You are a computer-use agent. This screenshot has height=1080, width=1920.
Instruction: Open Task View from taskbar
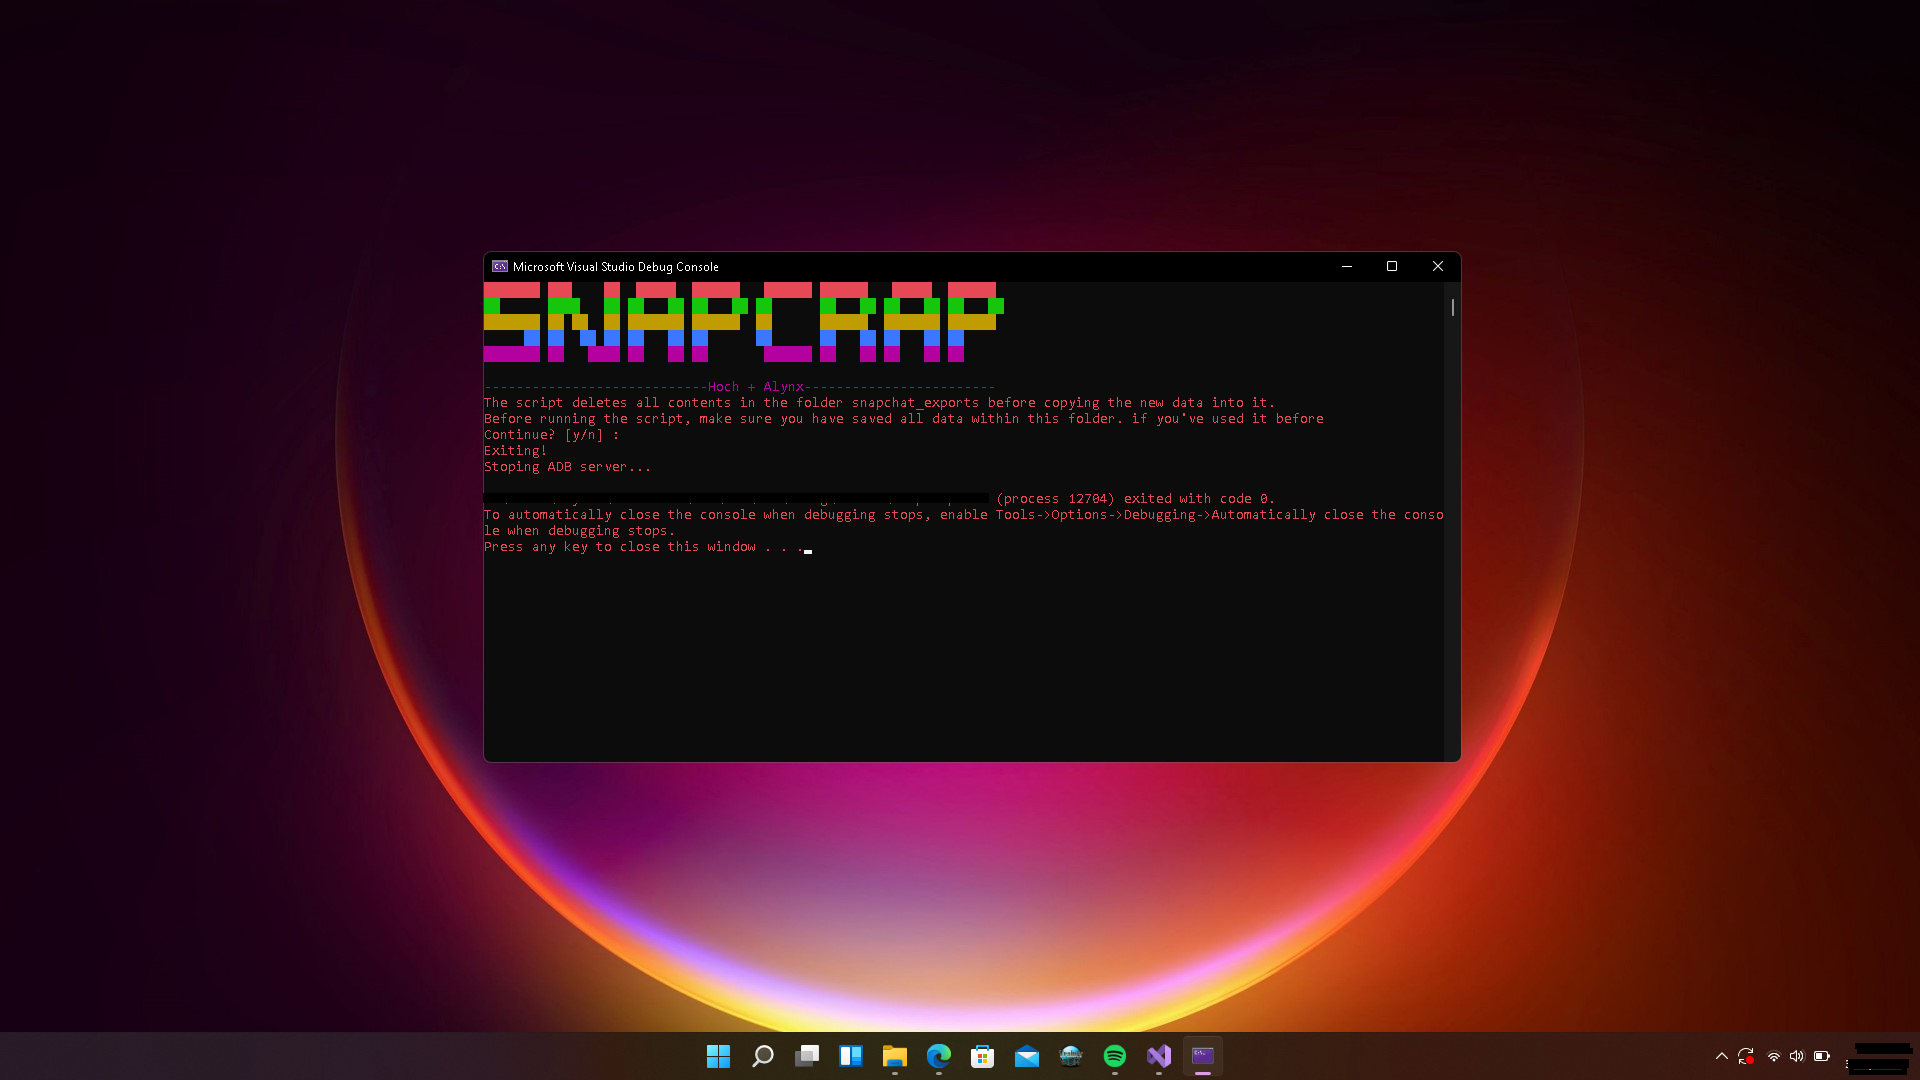[807, 1056]
